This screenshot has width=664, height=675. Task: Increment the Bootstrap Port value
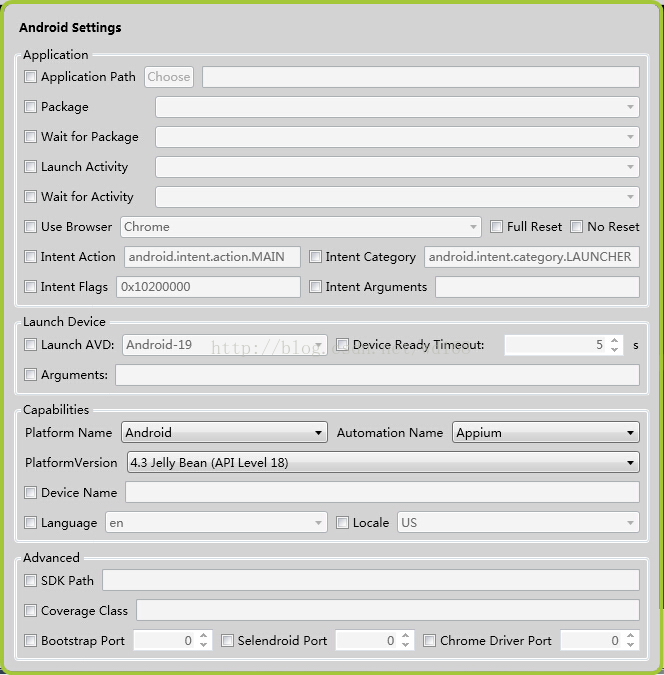(204, 636)
